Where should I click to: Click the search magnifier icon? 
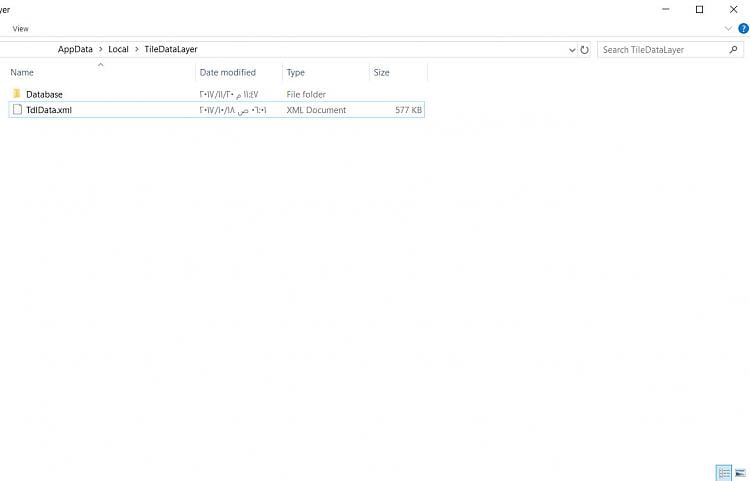(733, 49)
